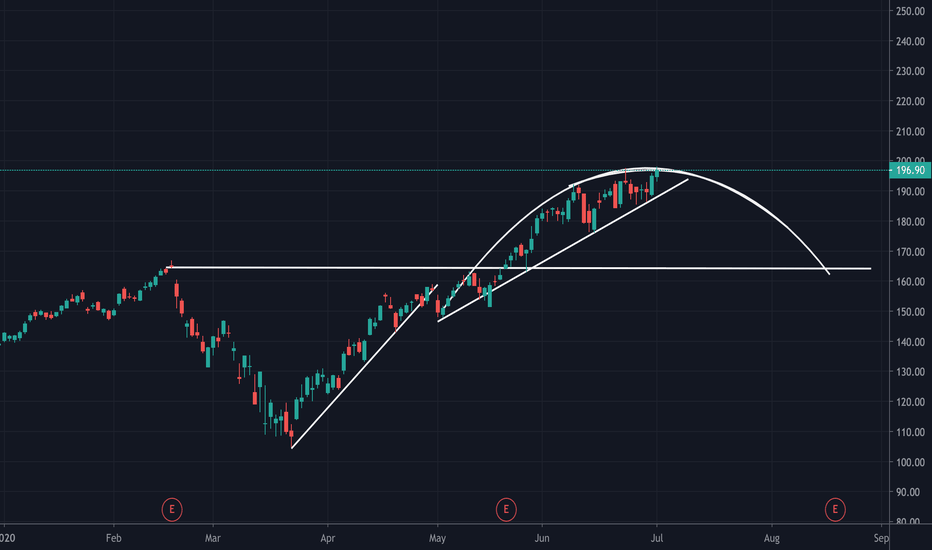The width and height of the screenshot is (932, 550).
Task: Click the Jul label on time axis
Action: pyautogui.click(x=657, y=538)
